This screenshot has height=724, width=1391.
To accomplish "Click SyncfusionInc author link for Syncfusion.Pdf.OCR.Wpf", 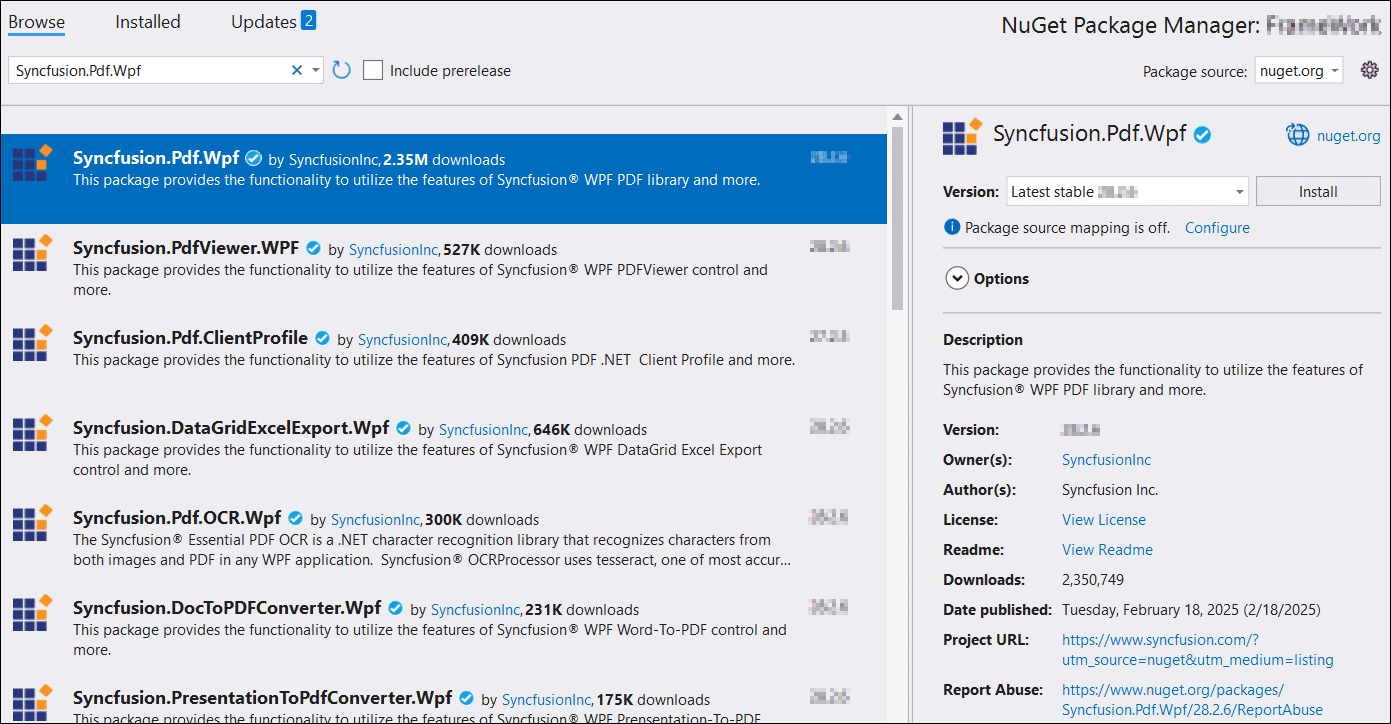I will 375,520.
